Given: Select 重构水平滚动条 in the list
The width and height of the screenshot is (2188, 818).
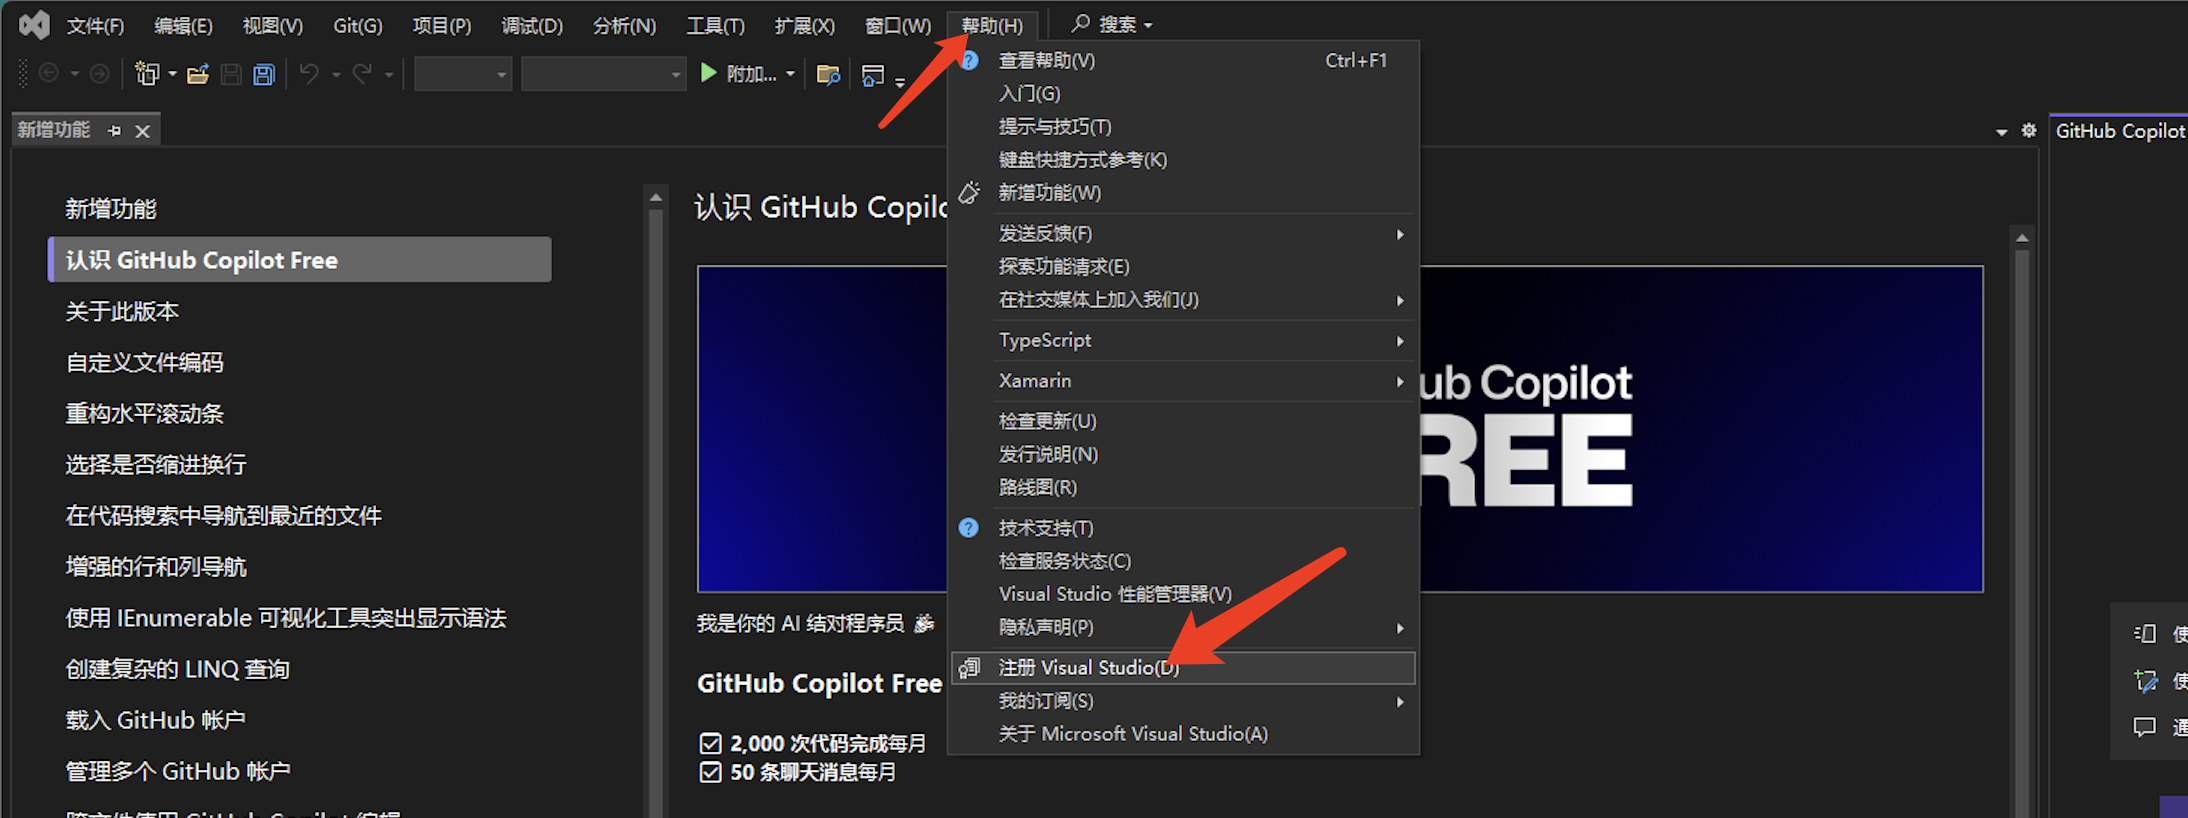Looking at the screenshot, I should tap(144, 413).
